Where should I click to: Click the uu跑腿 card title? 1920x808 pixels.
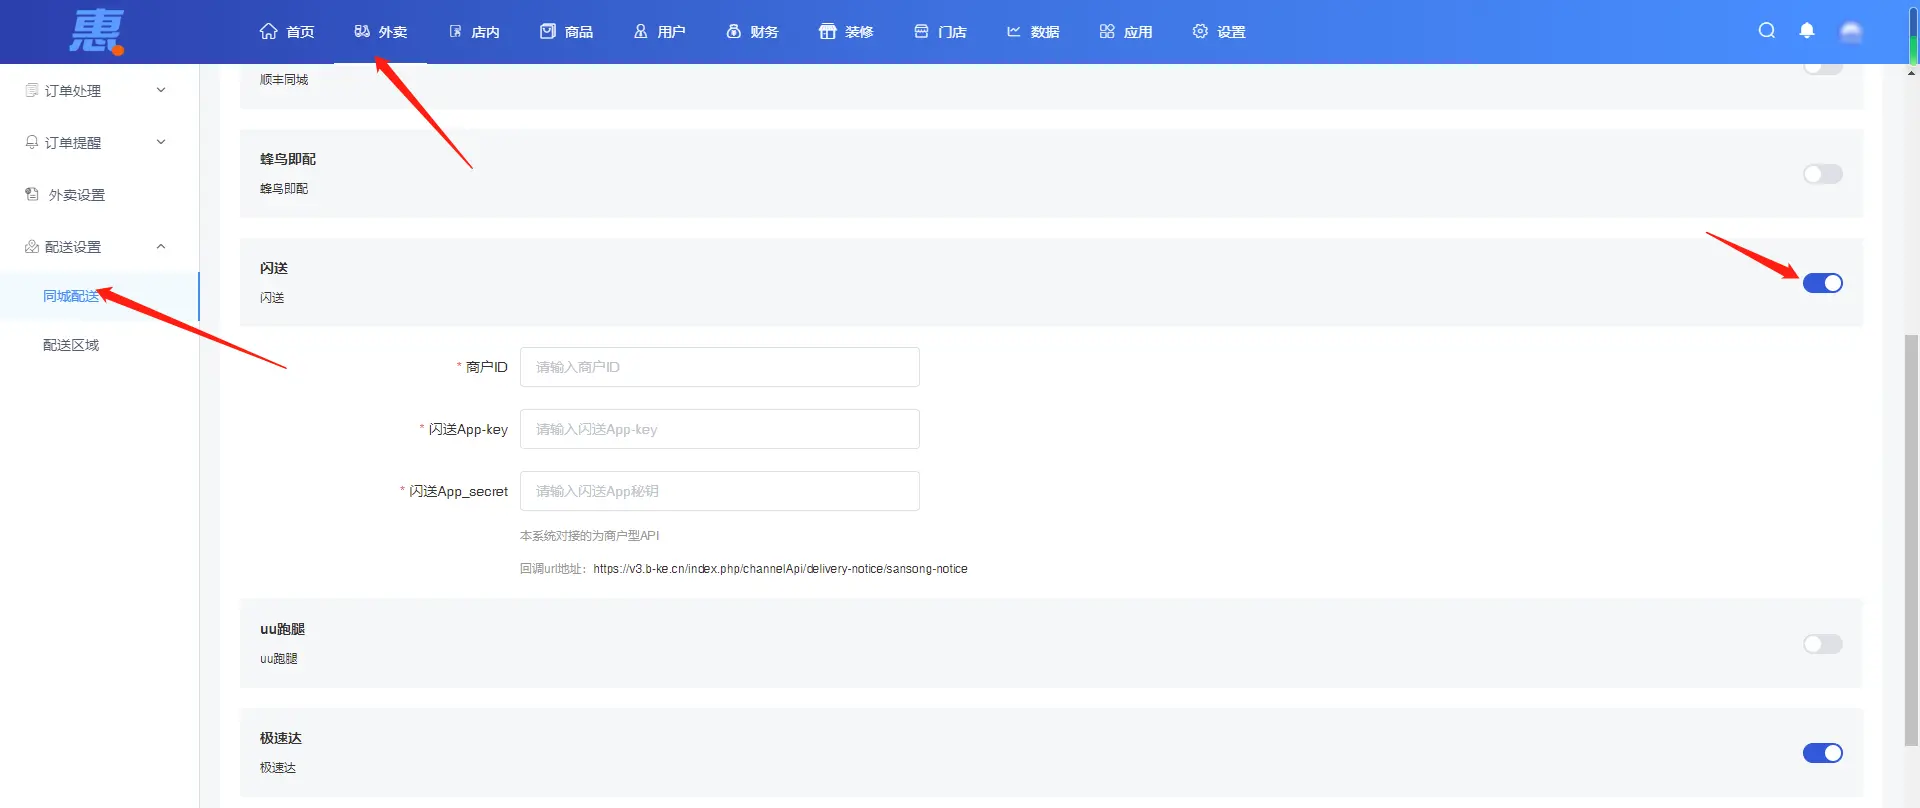282,629
